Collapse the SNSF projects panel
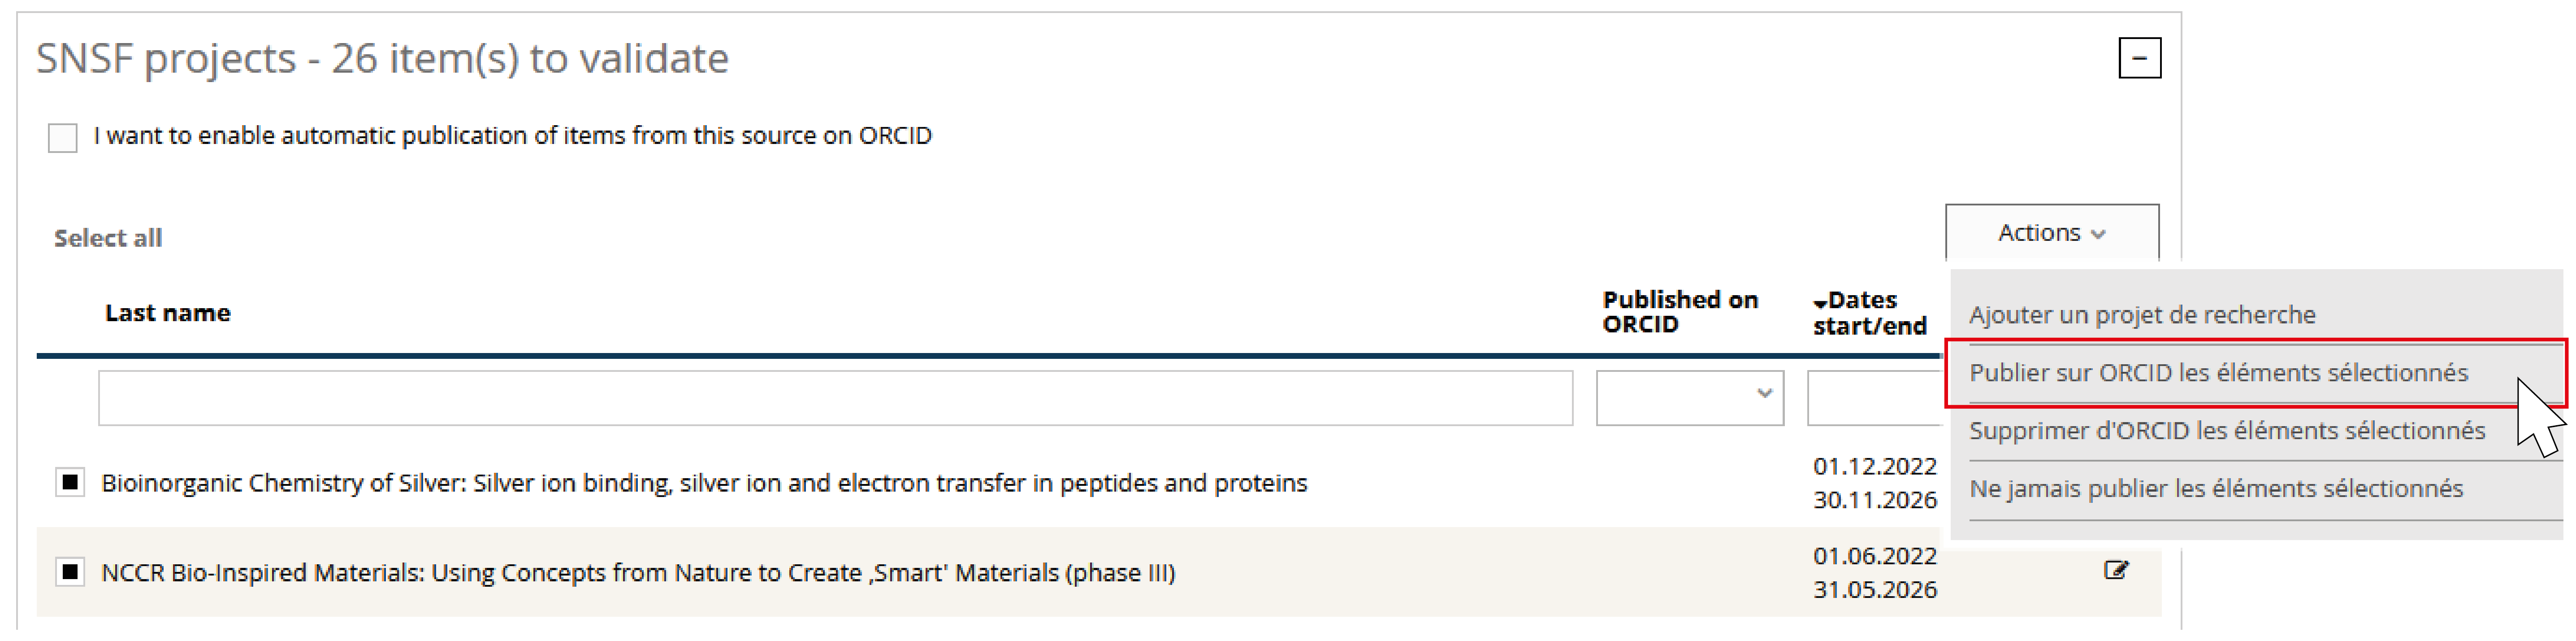The image size is (2576, 641). click(x=2139, y=58)
